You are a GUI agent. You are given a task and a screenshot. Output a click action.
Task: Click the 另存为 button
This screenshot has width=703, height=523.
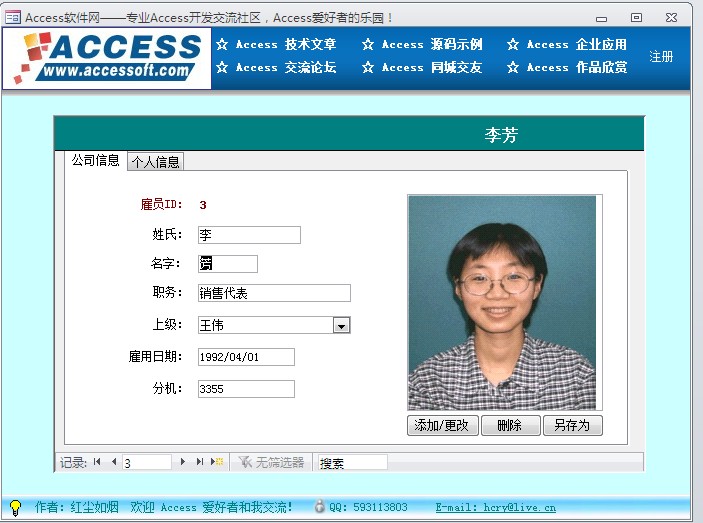tap(572, 425)
